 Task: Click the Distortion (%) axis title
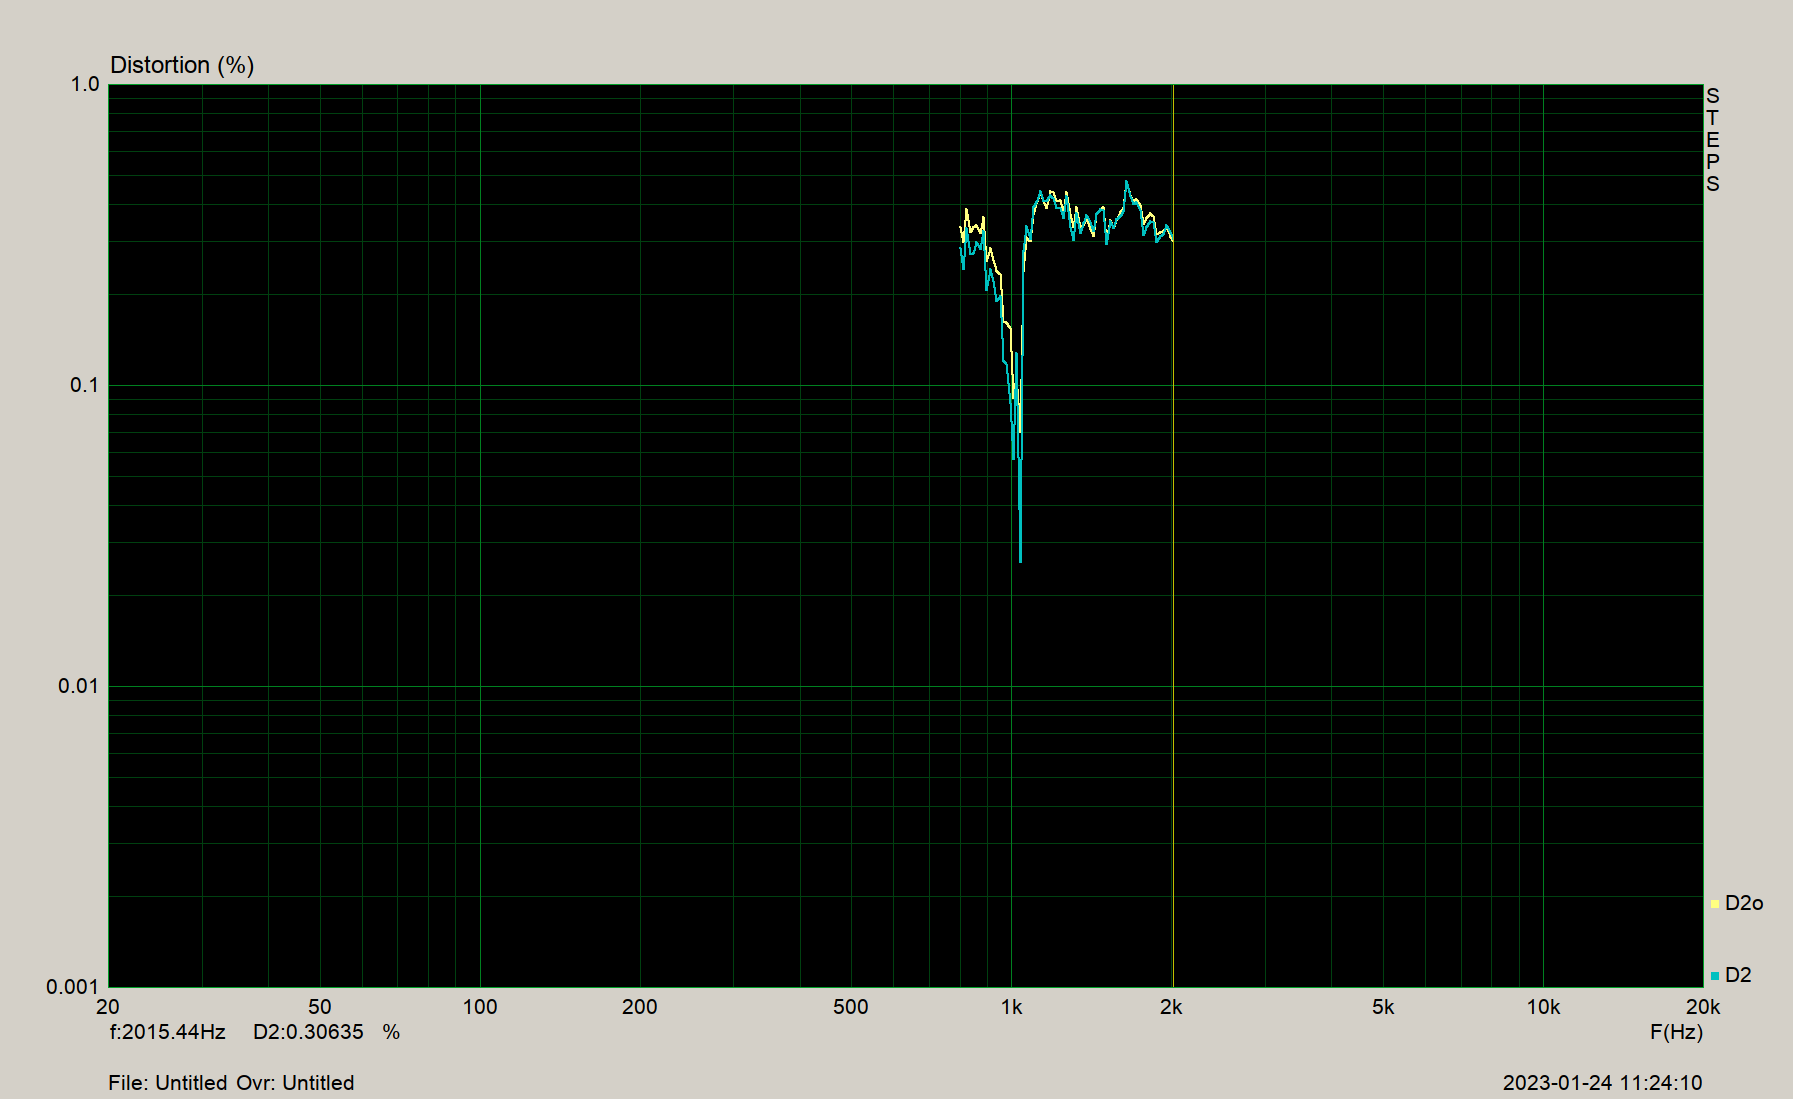pos(182,65)
